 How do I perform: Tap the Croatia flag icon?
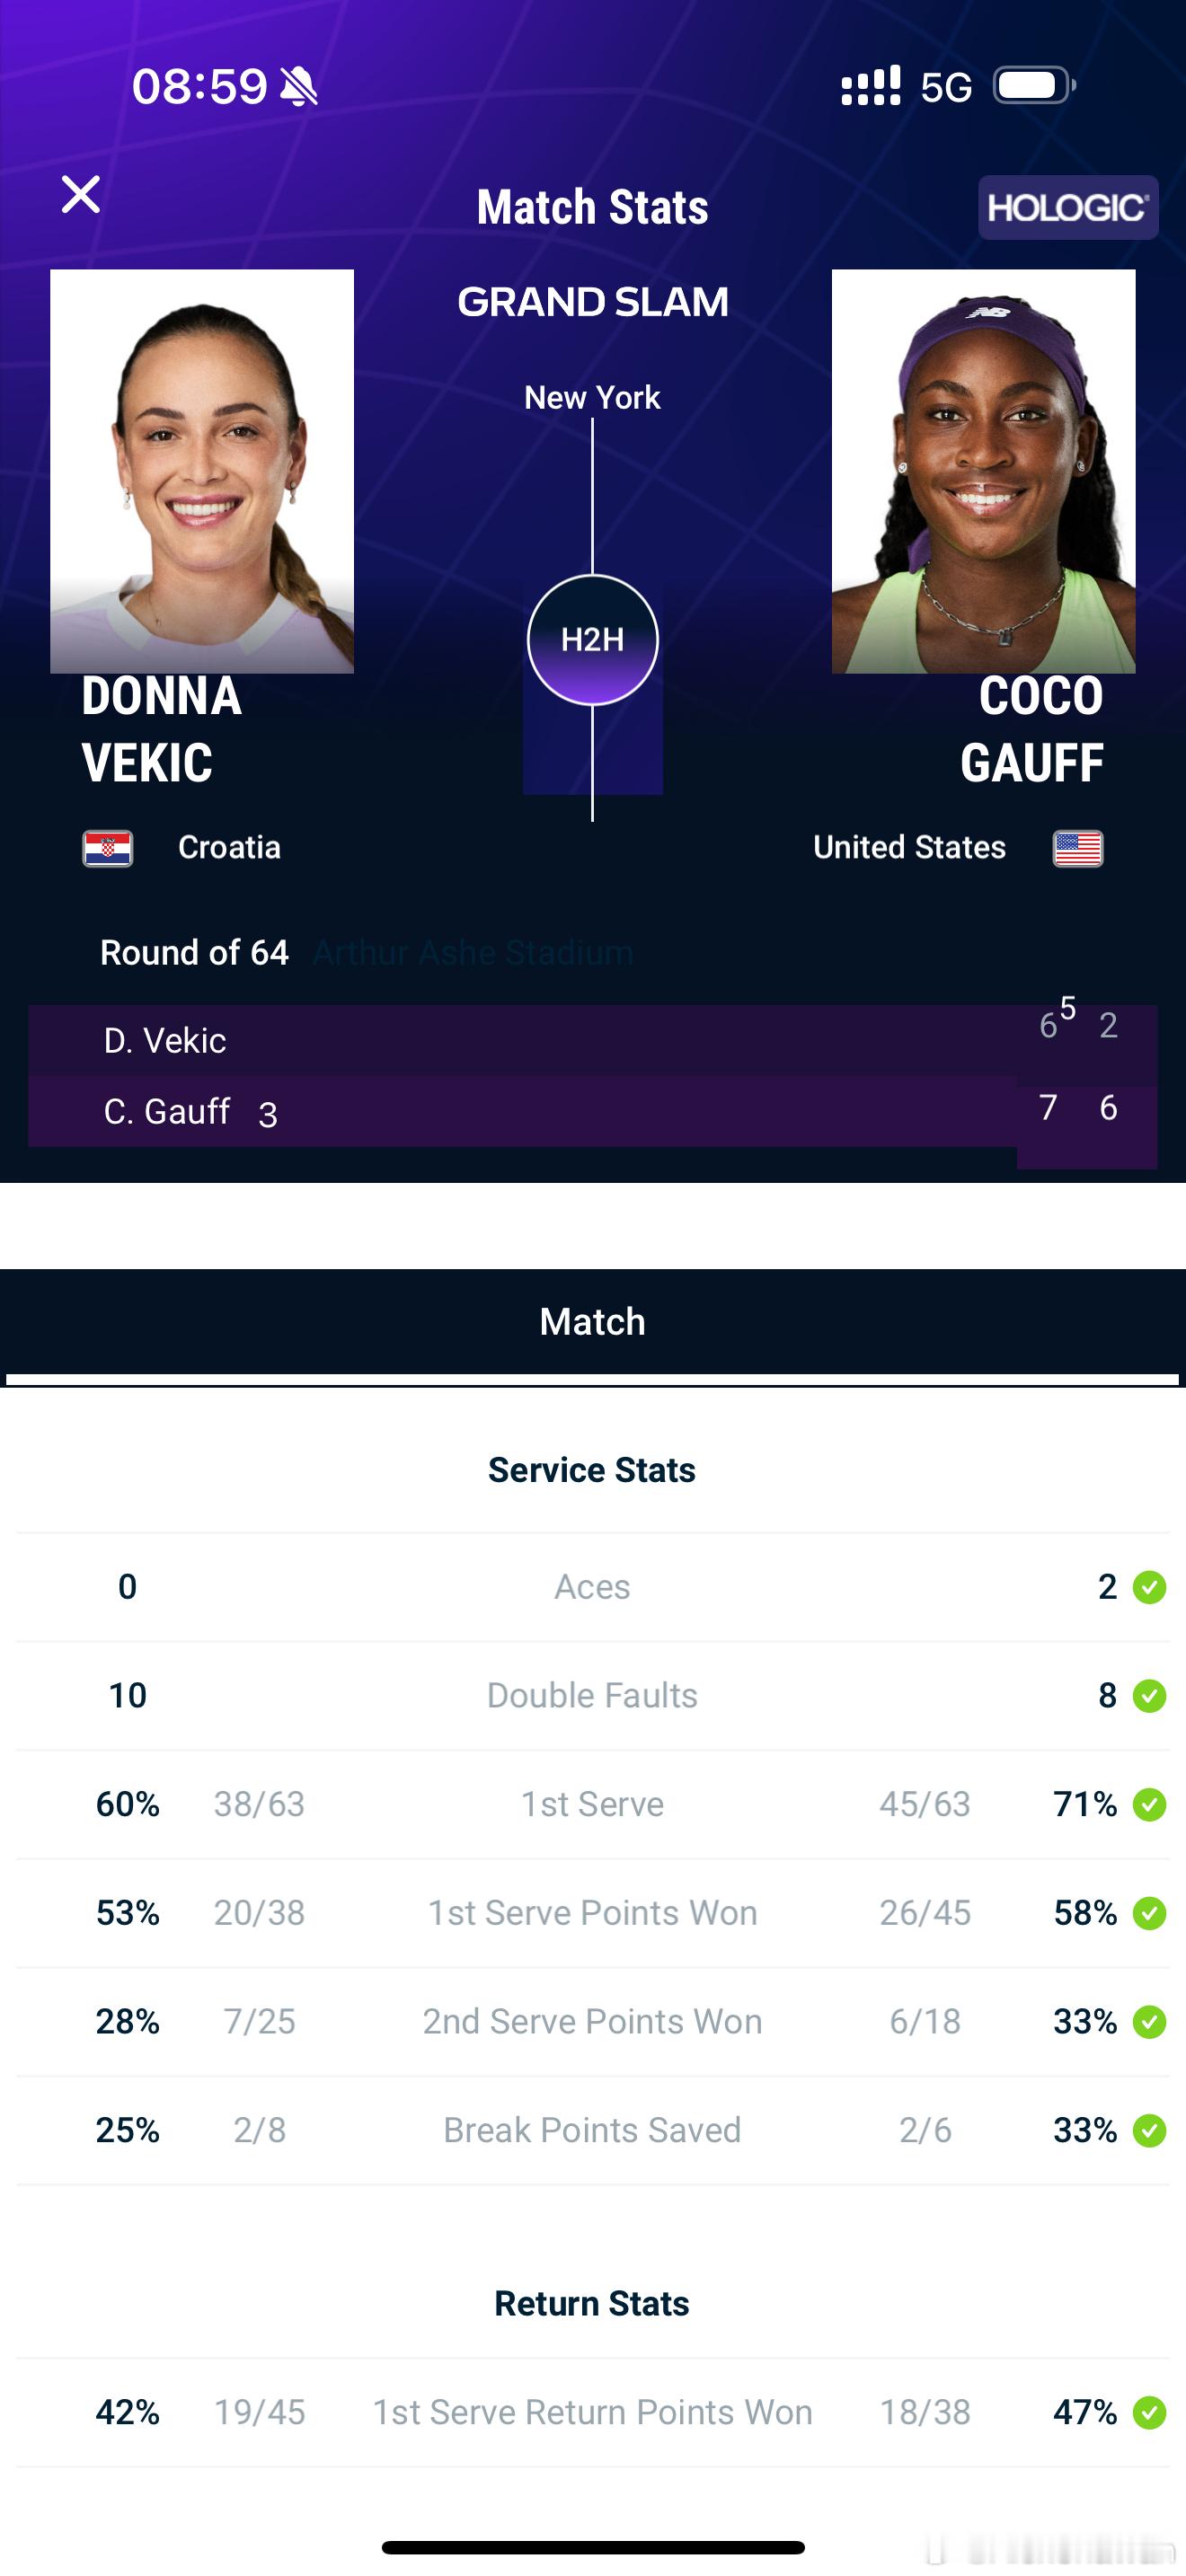[108, 848]
